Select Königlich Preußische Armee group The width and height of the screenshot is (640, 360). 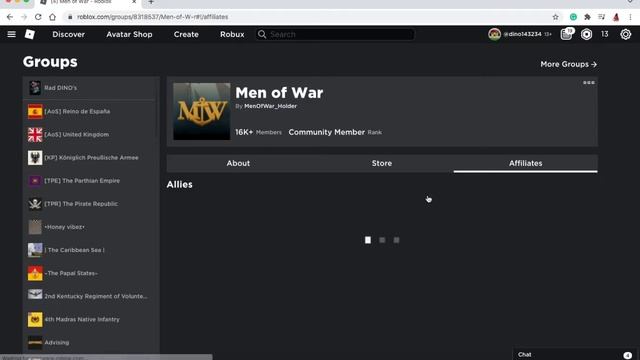pyautogui.click(x=91, y=158)
